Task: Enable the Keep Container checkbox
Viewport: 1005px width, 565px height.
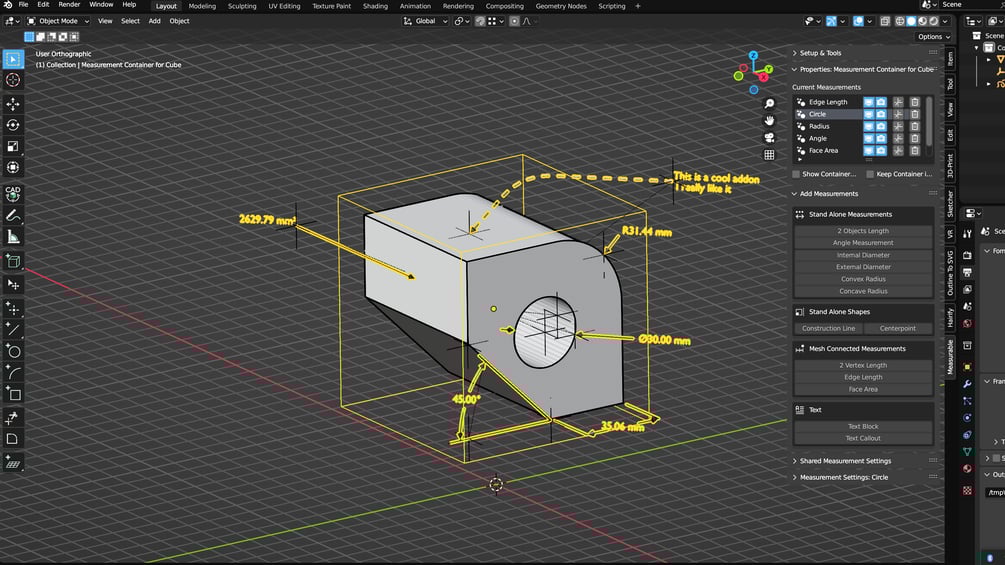Action: click(870, 174)
